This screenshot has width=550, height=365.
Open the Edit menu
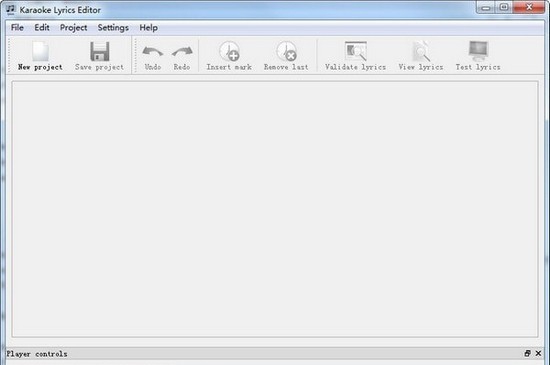click(42, 28)
